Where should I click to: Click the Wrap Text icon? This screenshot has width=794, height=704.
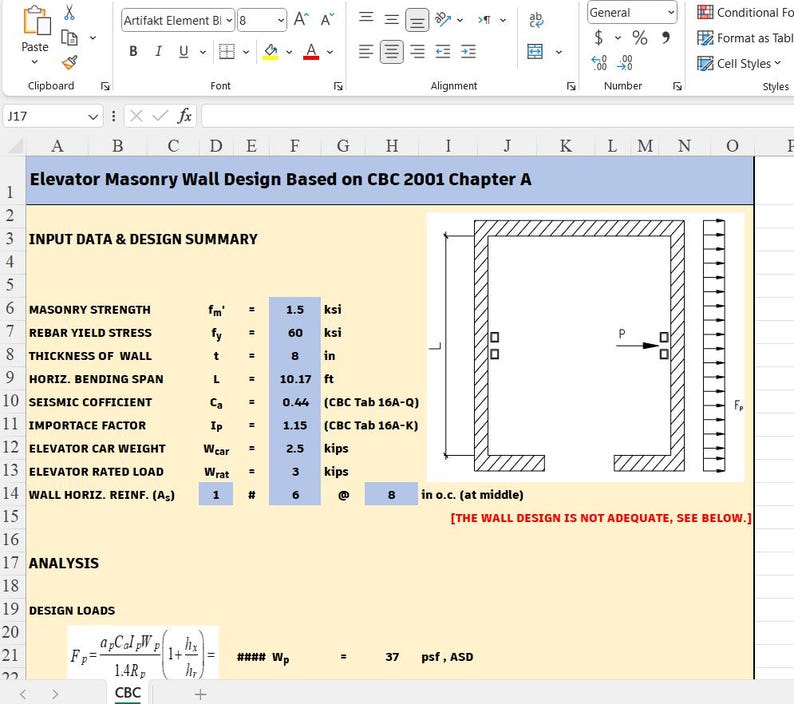536,20
